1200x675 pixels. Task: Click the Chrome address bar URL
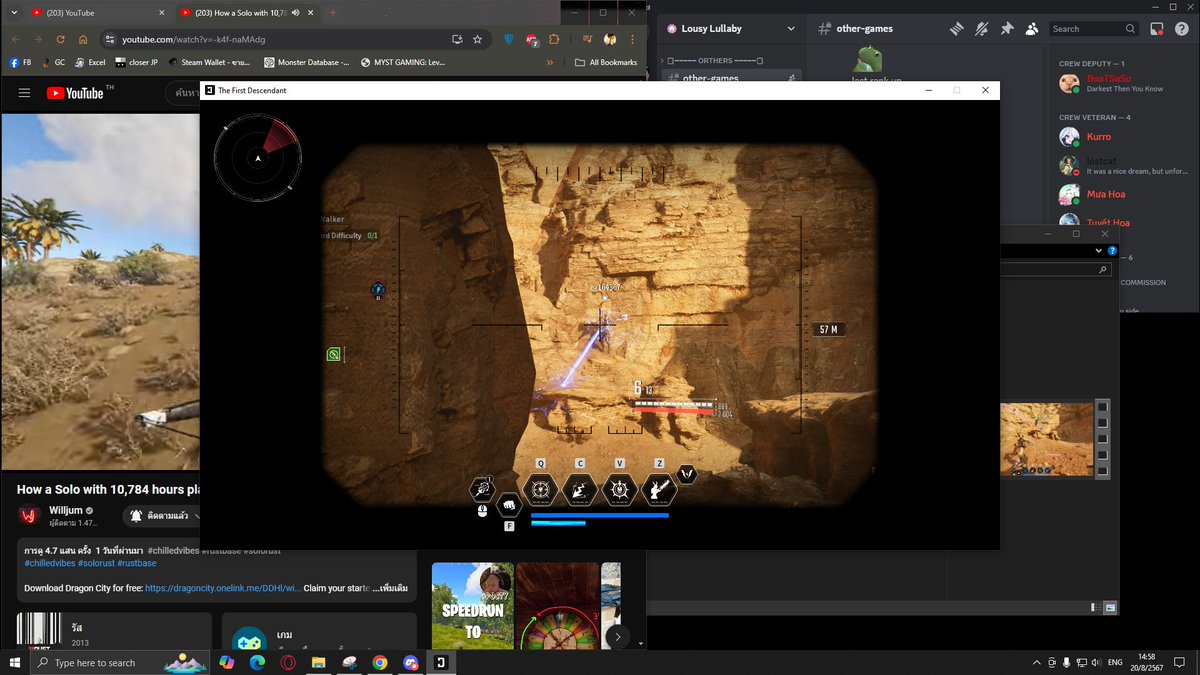[x=193, y=39]
